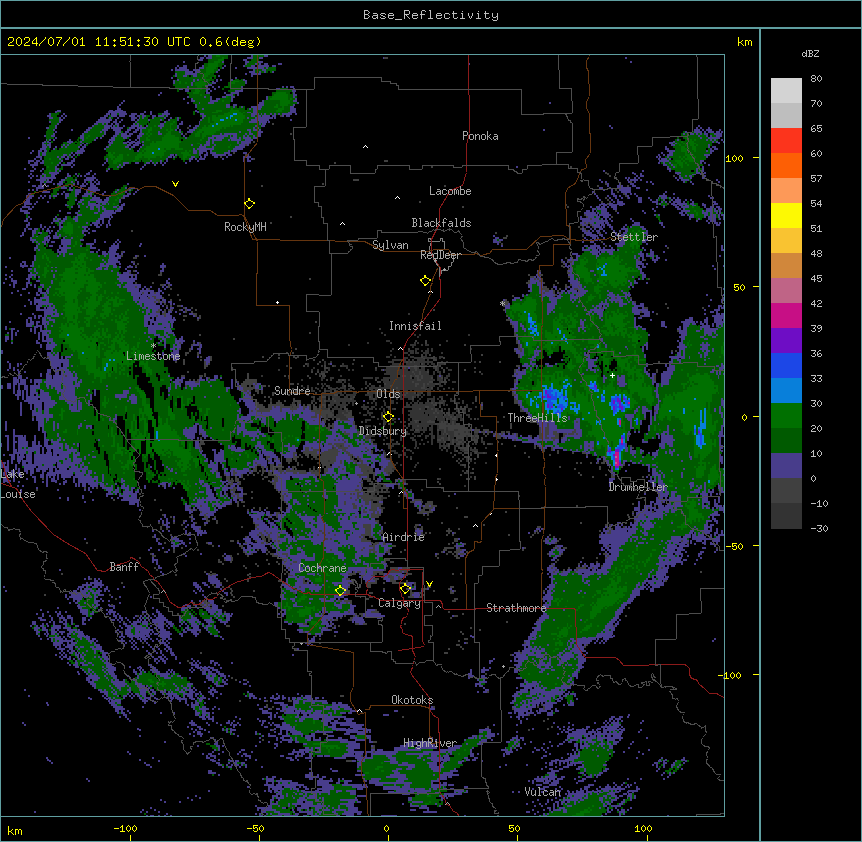Viewport: 862px width, 842px height.
Task: Select the Olds label
Action: (x=388, y=394)
